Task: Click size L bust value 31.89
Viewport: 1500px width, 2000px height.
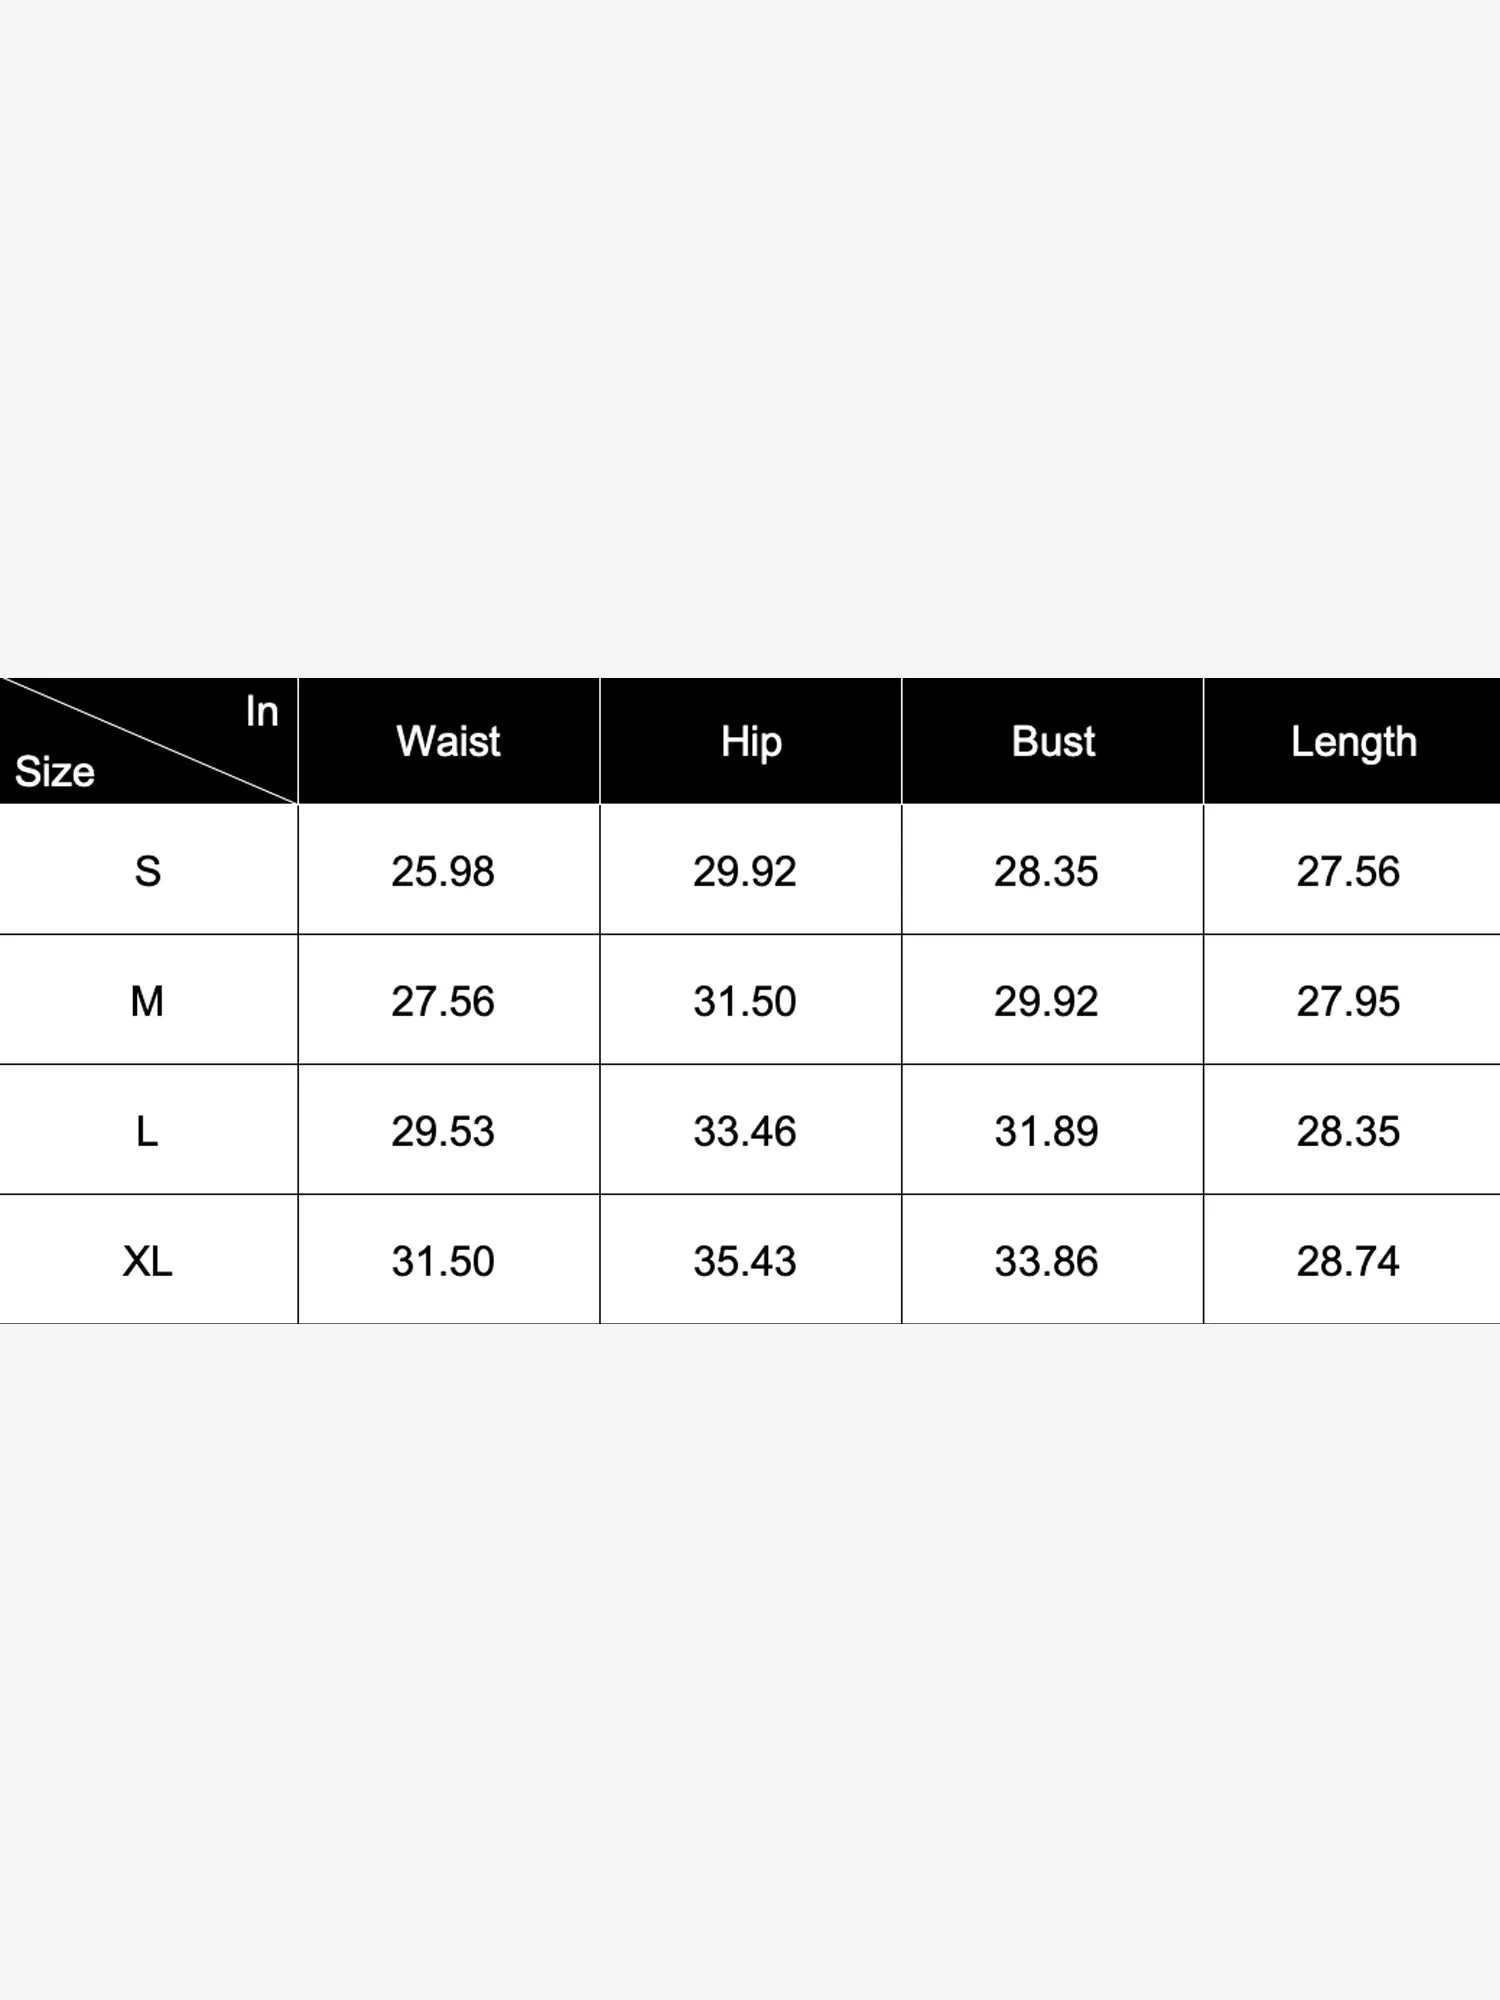Action: click(1046, 1131)
